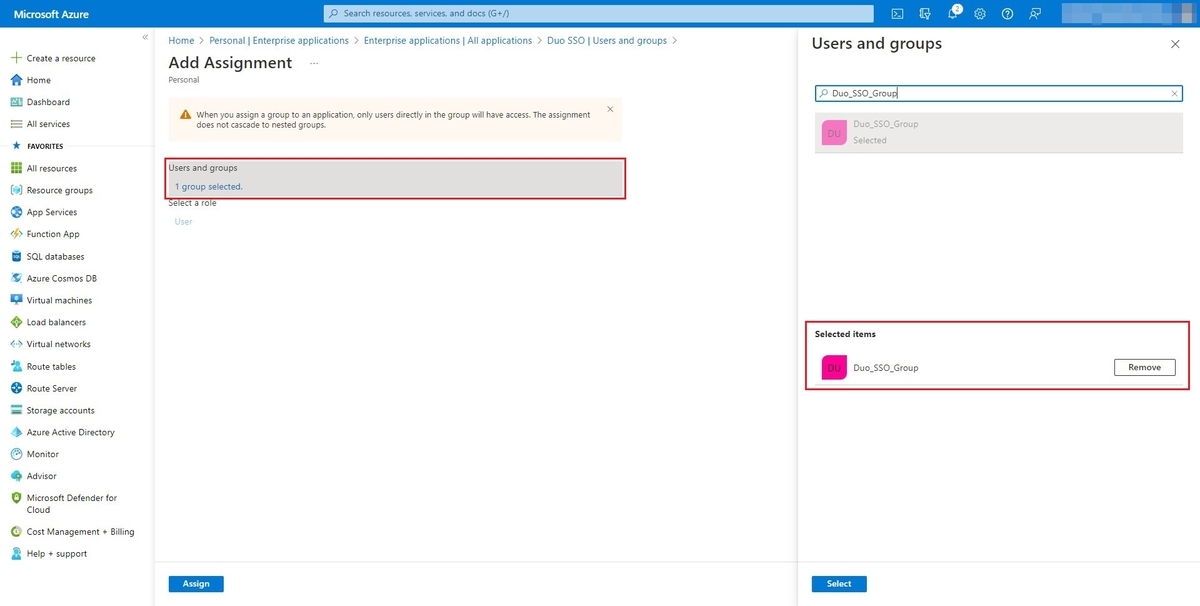This screenshot has width=1200, height=606.
Task: Click the Duo_SSO_Group search result row
Action: pos(1001,132)
